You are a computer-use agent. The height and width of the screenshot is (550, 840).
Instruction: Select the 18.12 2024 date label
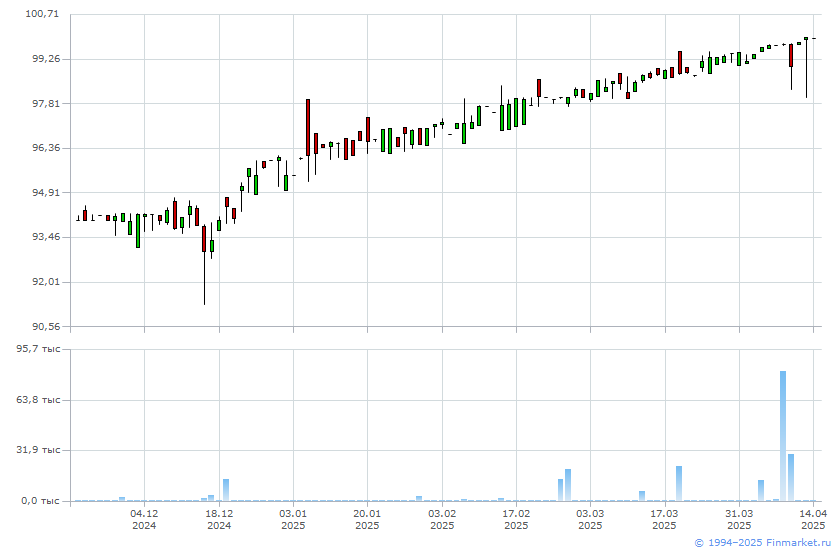click(219, 519)
